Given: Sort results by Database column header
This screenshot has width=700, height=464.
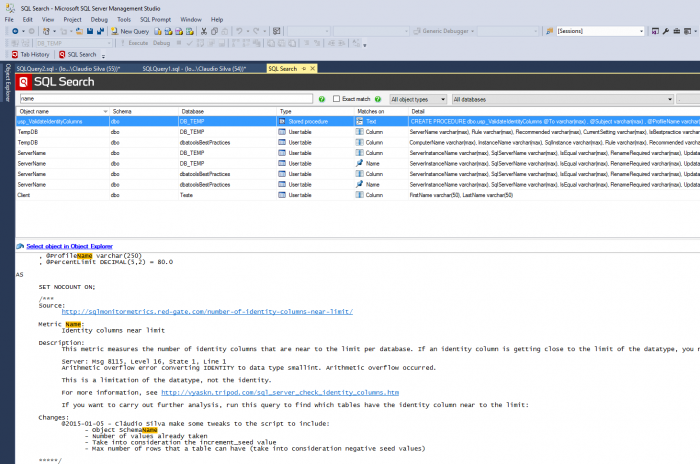Looking at the screenshot, I should 193,111.
